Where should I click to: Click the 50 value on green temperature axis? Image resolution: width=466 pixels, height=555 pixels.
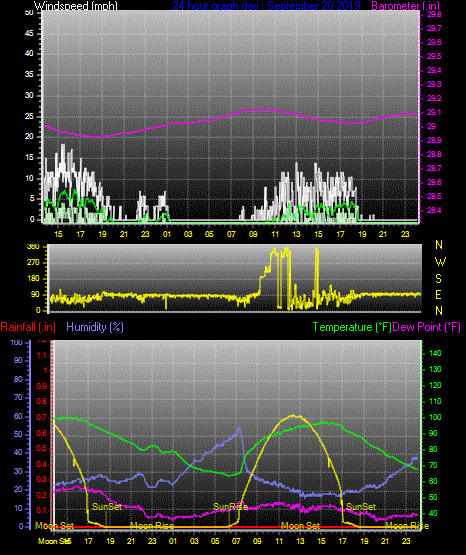point(433,497)
